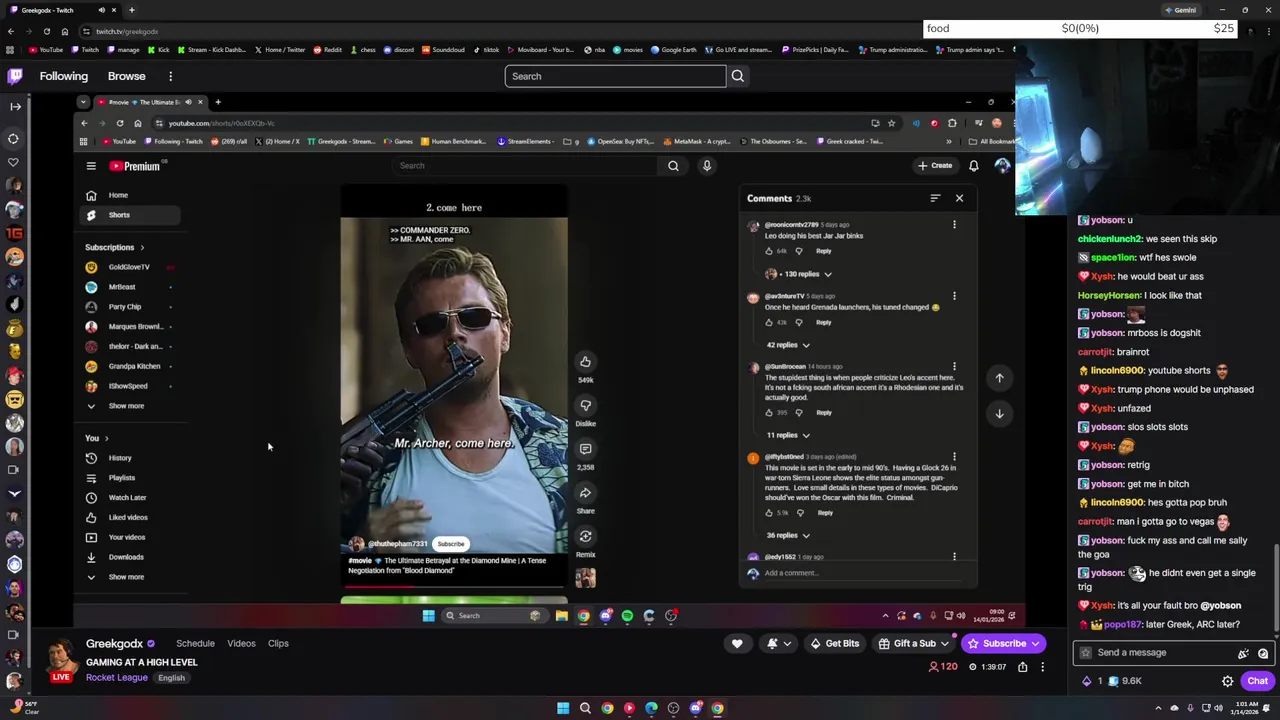Screen dimensions: 1280x720
Task: Go to previous short with up arrow
Action: coord(999,378)
